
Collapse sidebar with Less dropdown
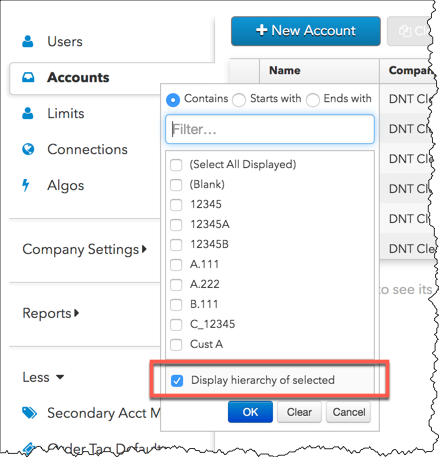(43, 377)
